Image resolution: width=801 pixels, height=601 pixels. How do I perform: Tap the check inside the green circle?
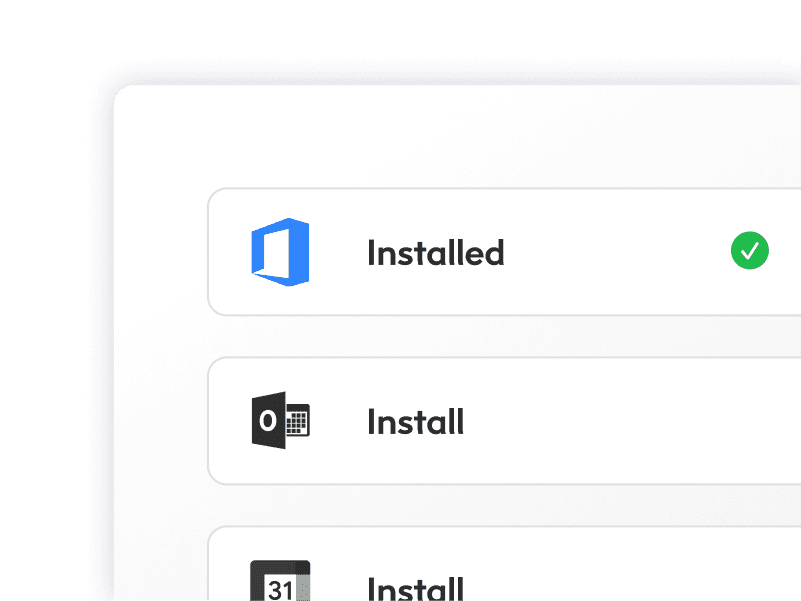[750, 251]
